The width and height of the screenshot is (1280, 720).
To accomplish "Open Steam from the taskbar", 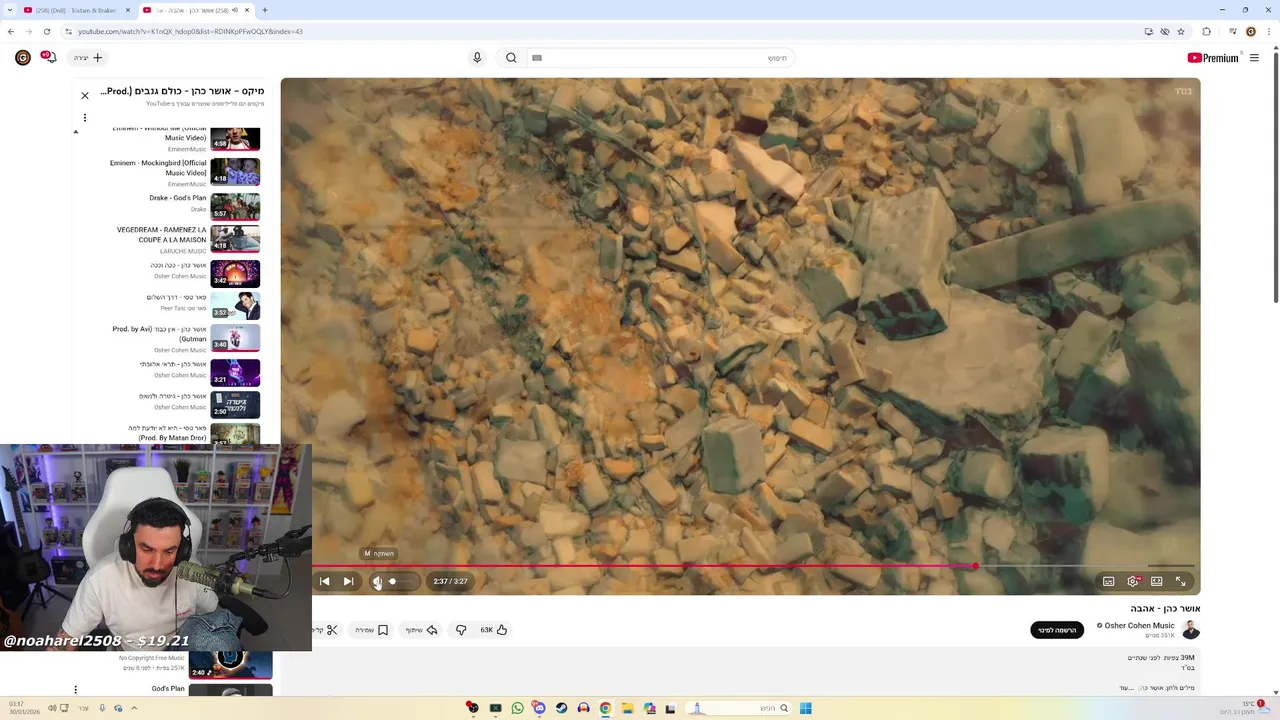I will [561, 708].
